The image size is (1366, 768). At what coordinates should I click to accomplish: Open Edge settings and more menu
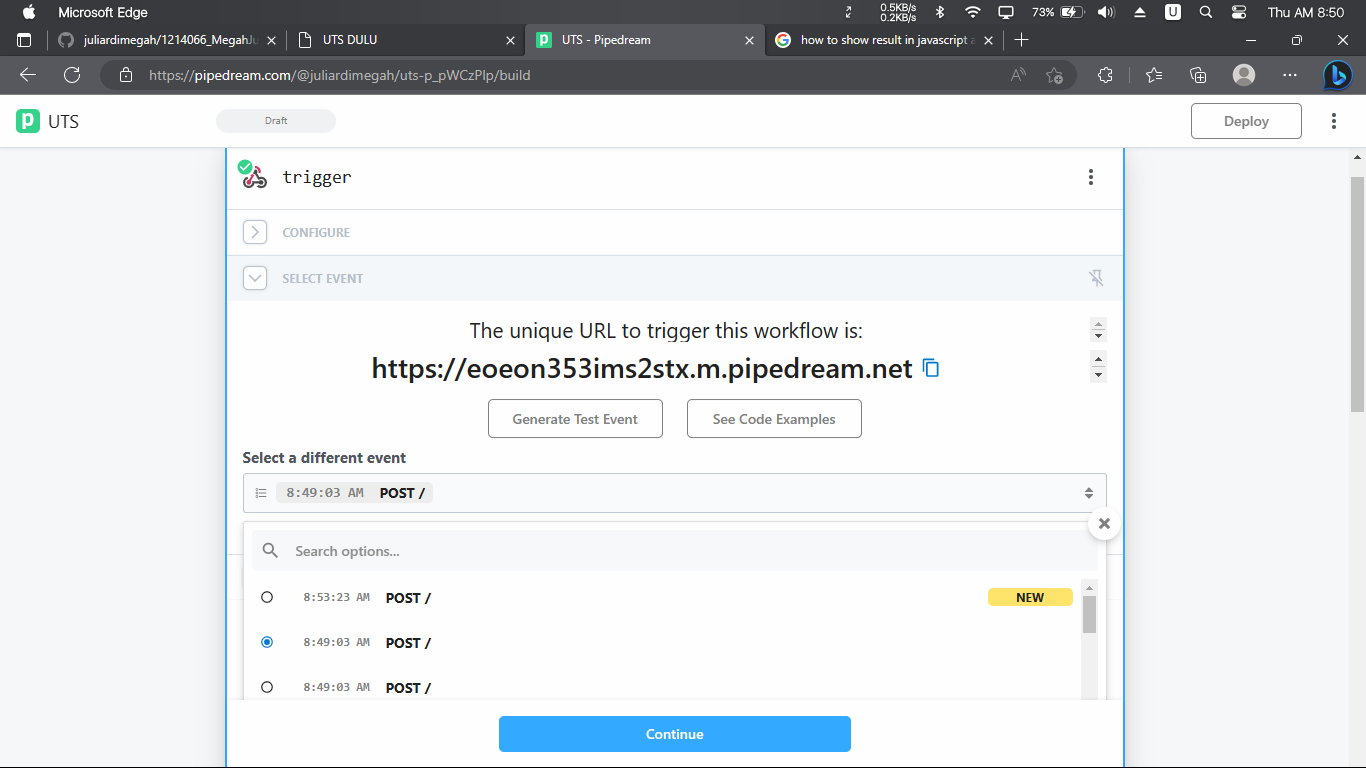(1290, 75)
